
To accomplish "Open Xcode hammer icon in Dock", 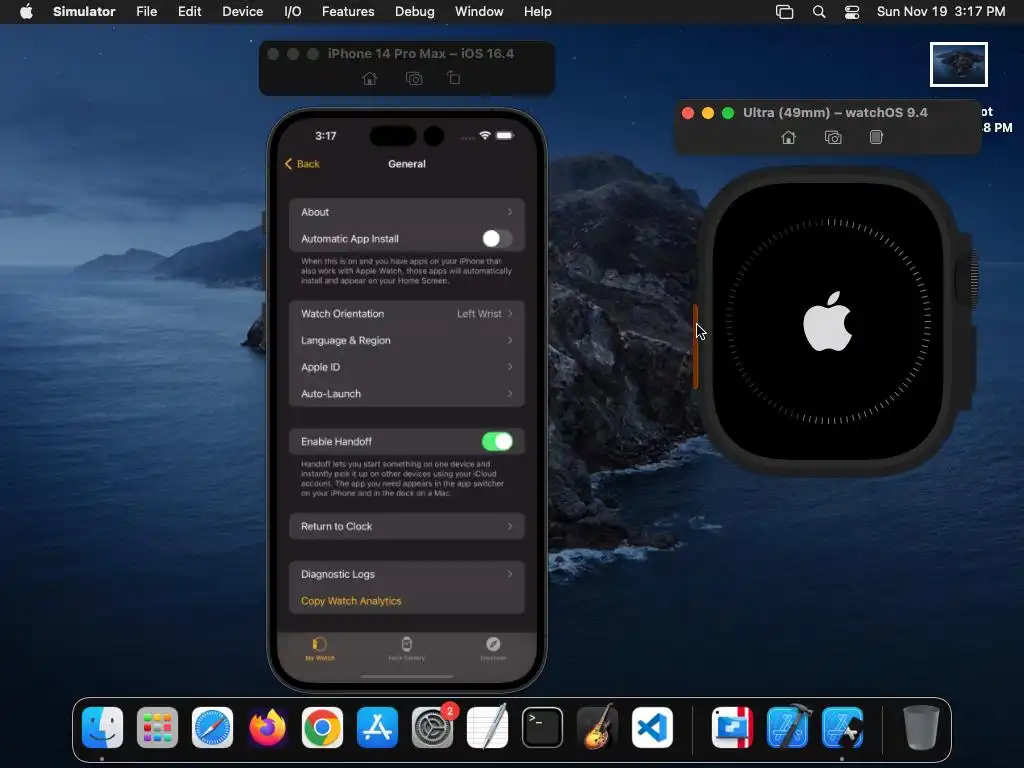I will tap(788, 727).
